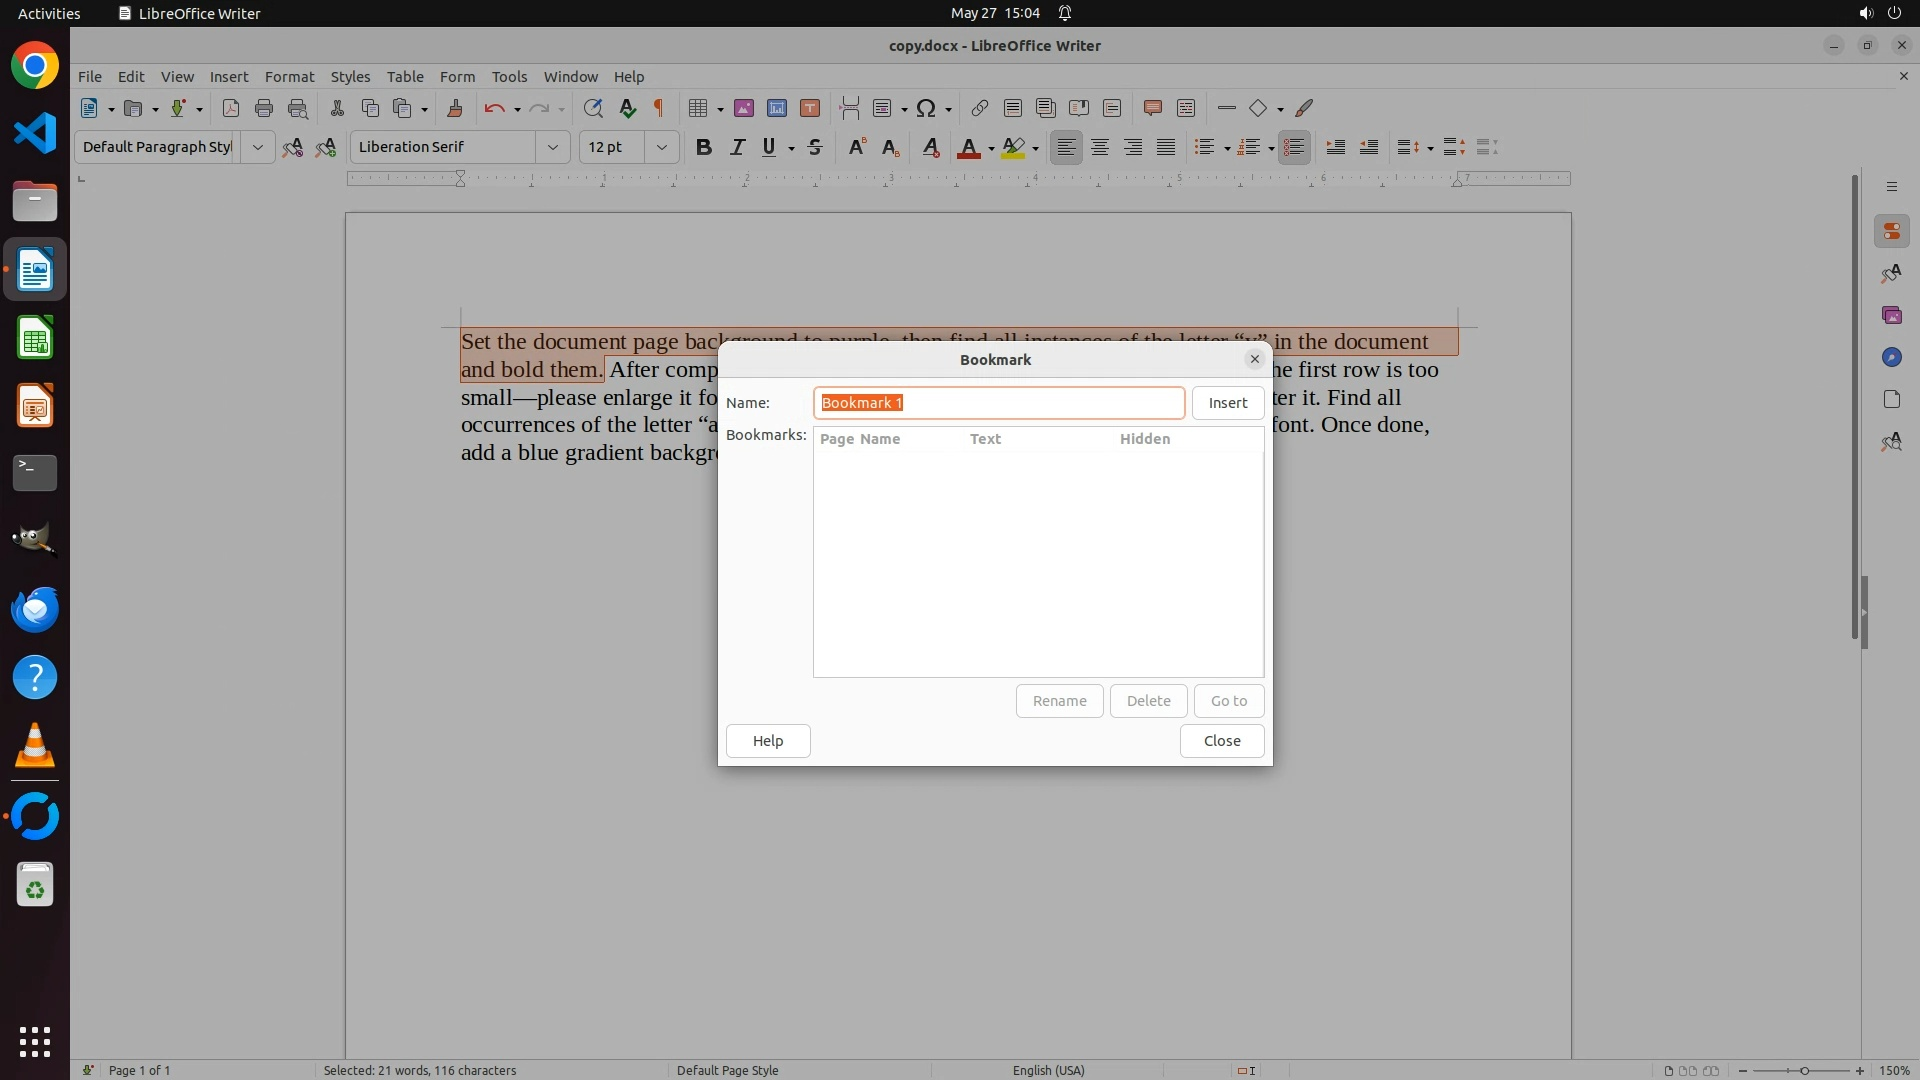This screenshot has width=1920, height=1080.
Task: Toggle Bold formatting button
Action: (703, 147)
